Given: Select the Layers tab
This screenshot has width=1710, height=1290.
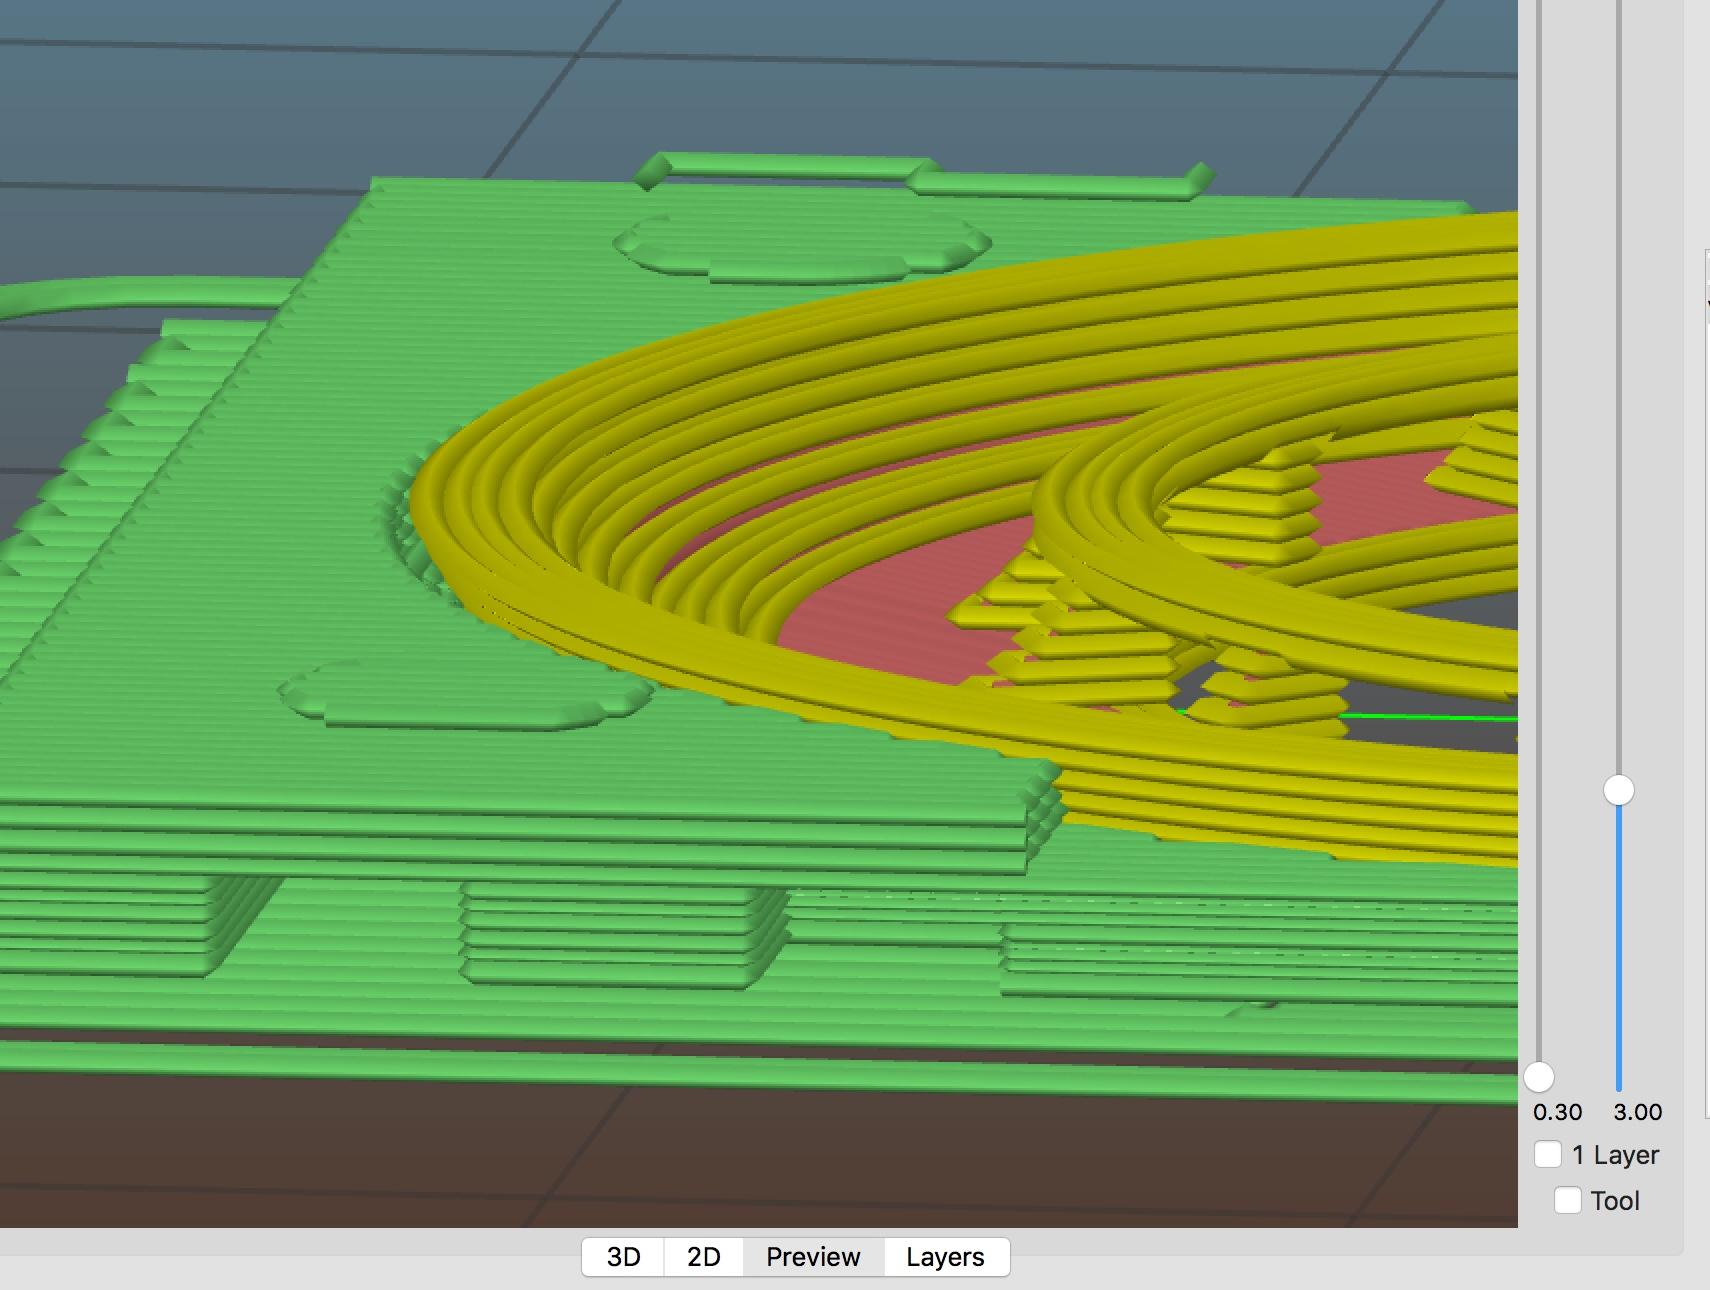Looking at the screenshot, I should 945,1257.
